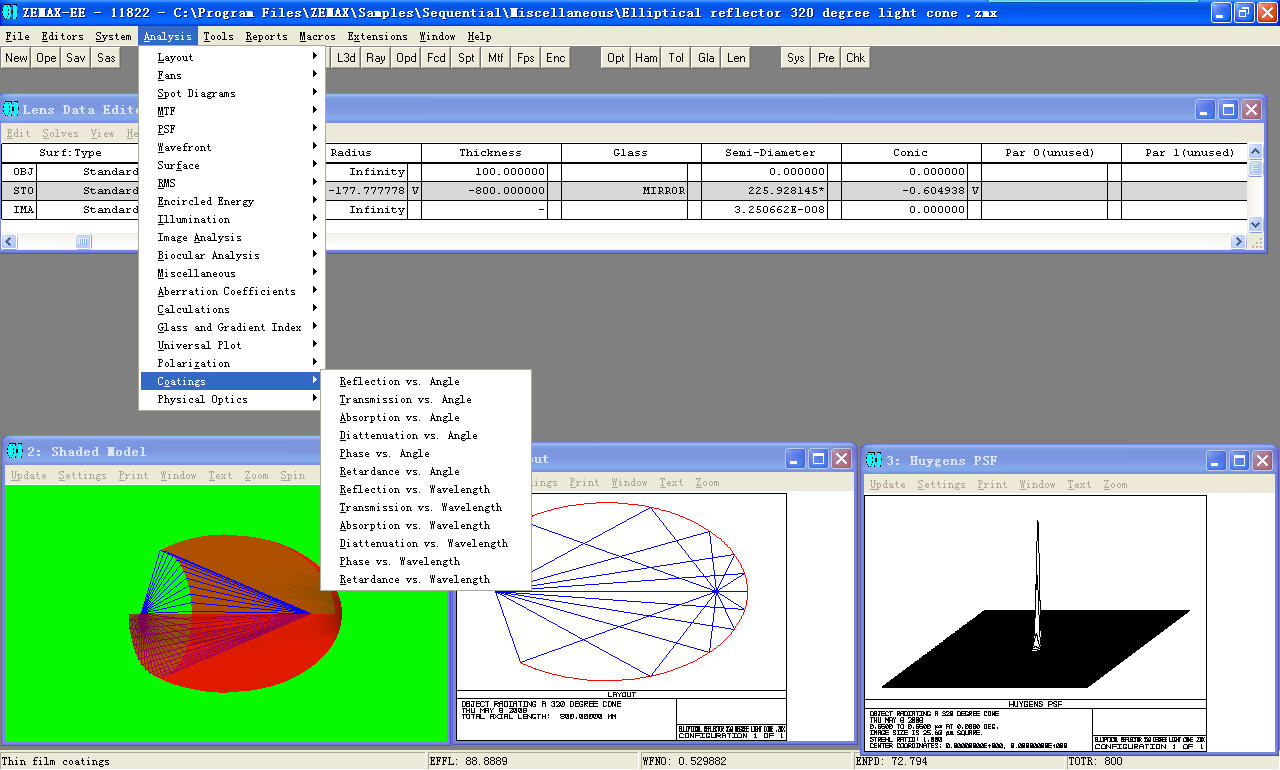Click Settings in Shaded Model window
This screenshot has height=770, width=1280.
[x=82, y=476]
